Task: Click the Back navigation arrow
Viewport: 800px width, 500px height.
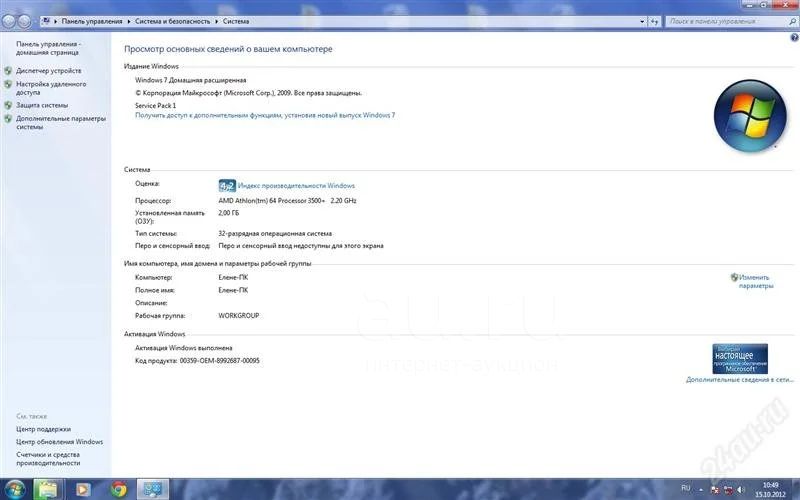Action: coord(9,21)
